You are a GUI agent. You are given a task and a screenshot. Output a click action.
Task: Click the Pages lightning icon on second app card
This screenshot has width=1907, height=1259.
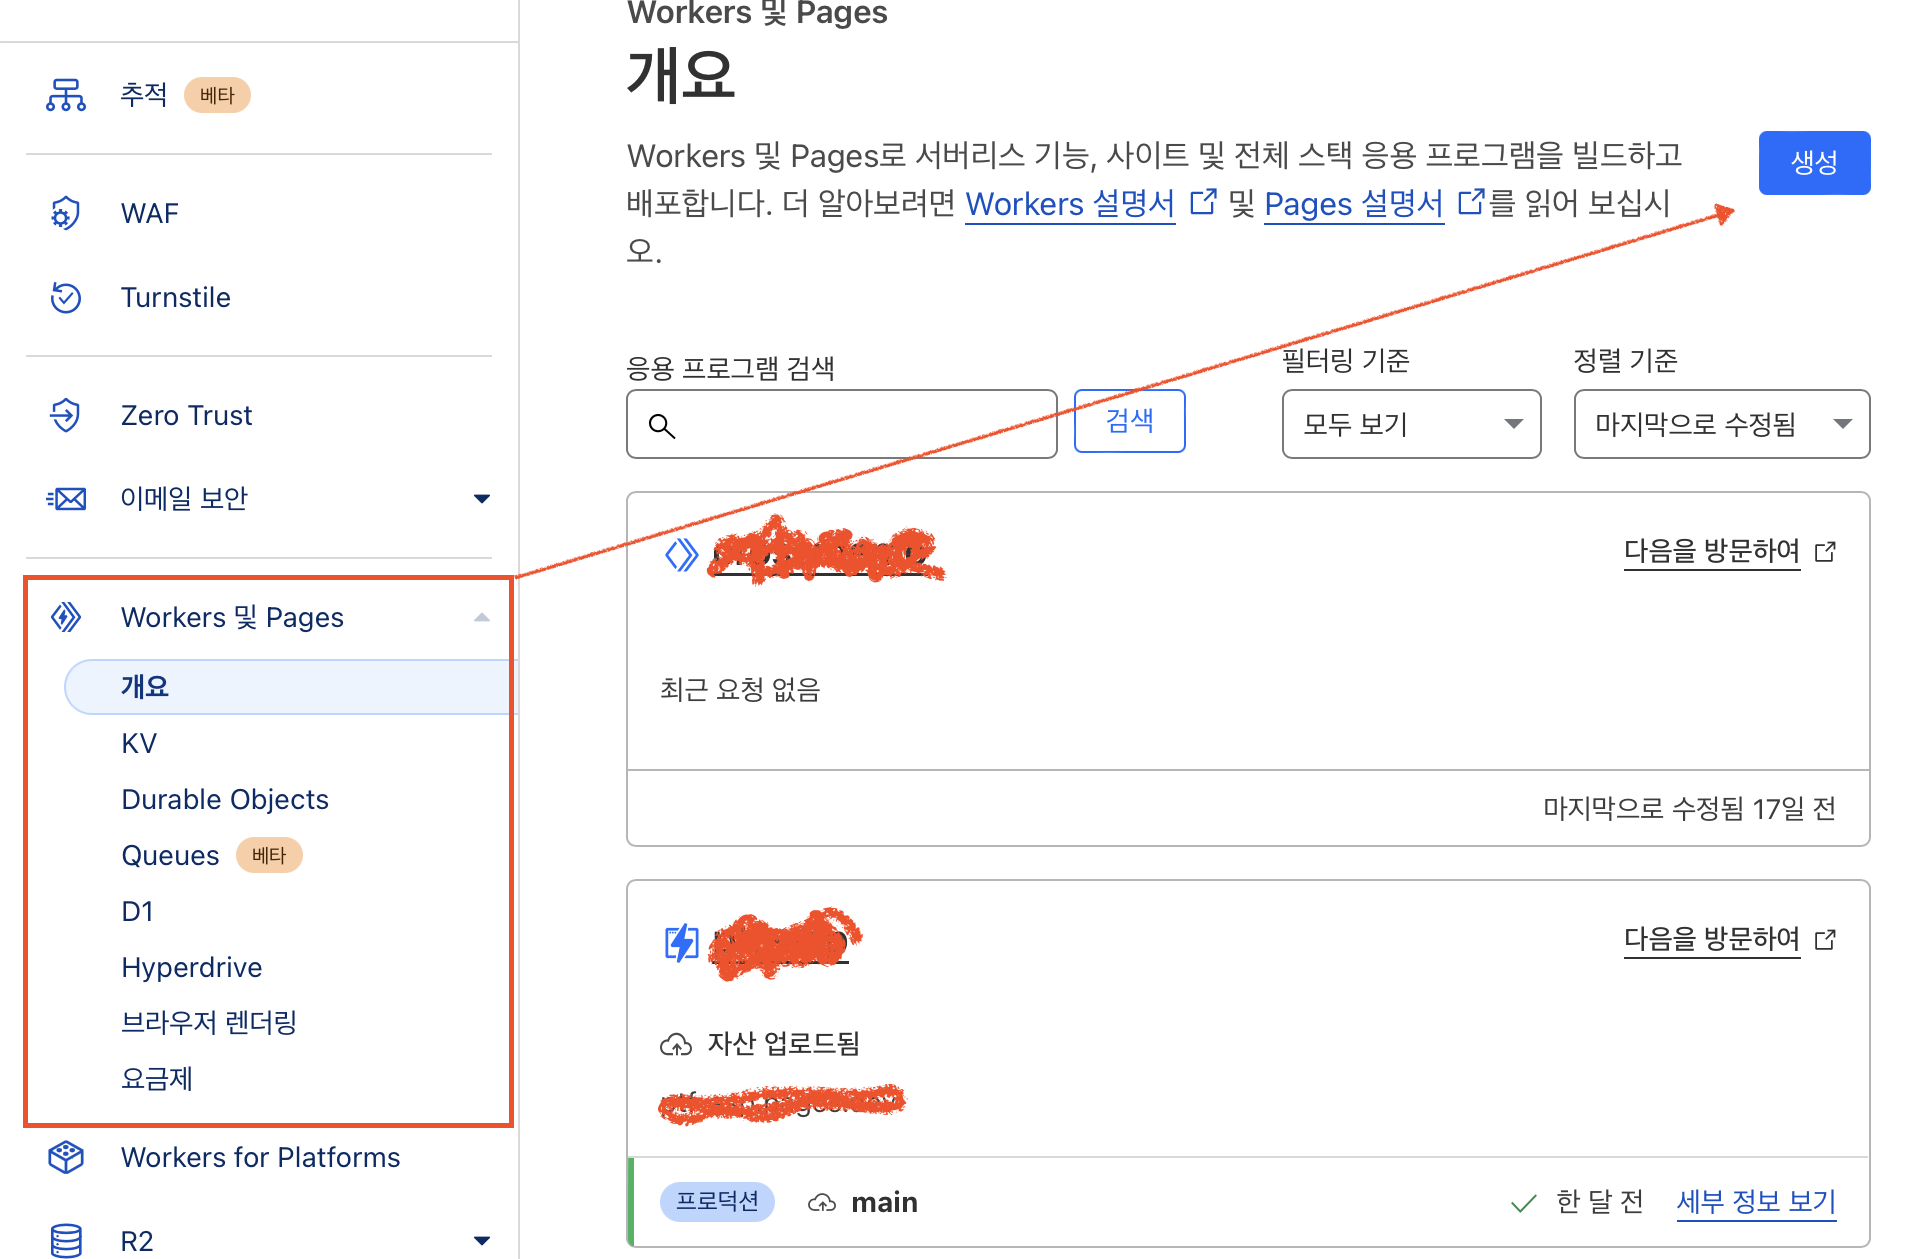click(x=682, y=942)
